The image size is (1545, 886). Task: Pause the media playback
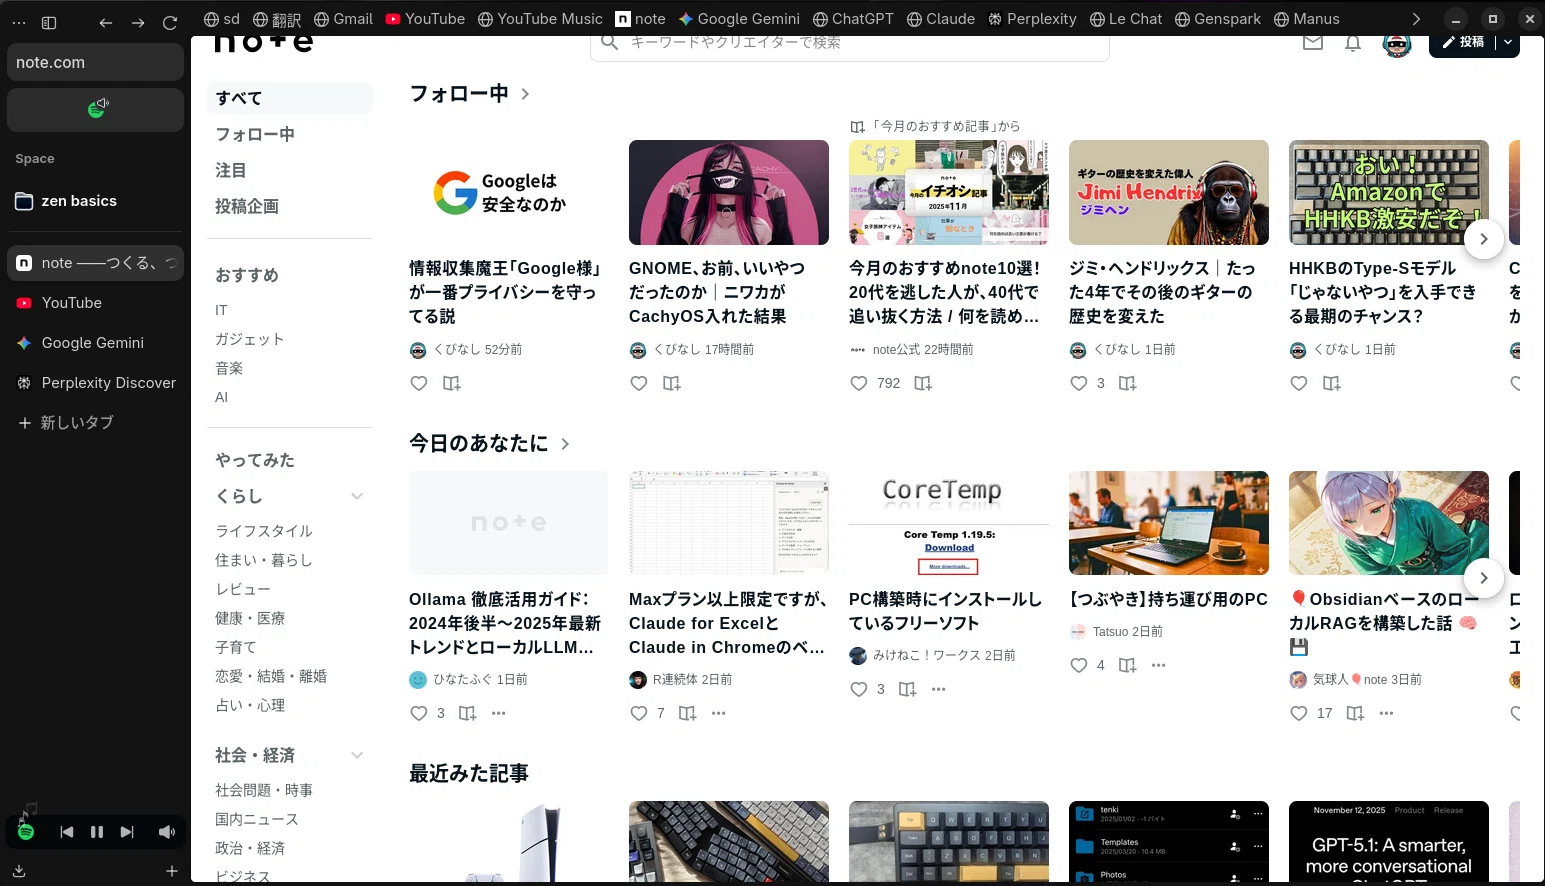[x=97, y=832]
